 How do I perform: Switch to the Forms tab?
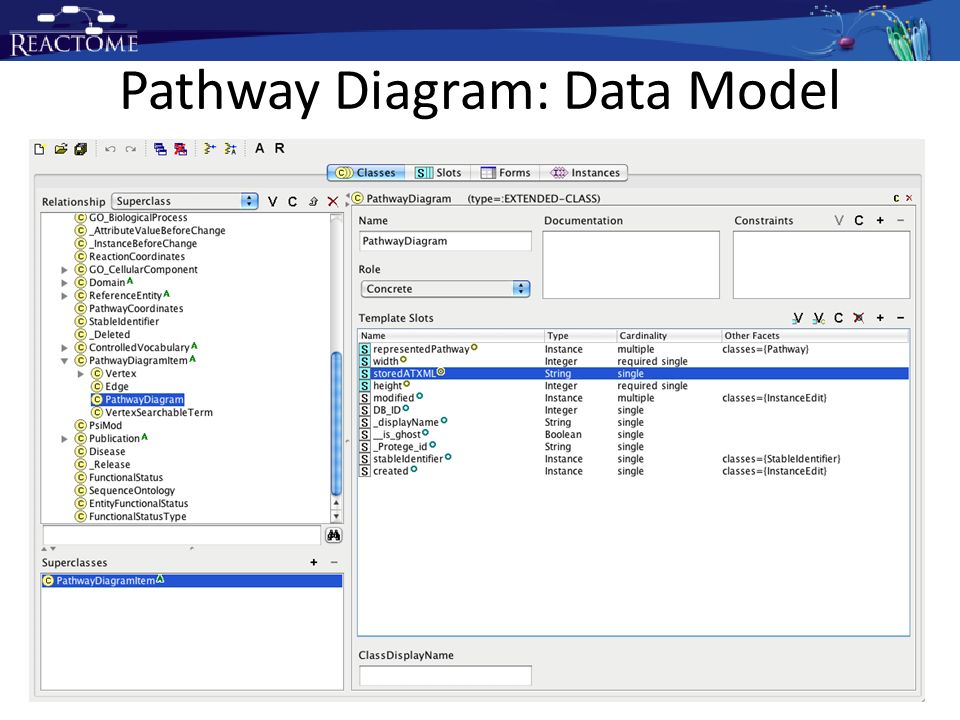506,173
